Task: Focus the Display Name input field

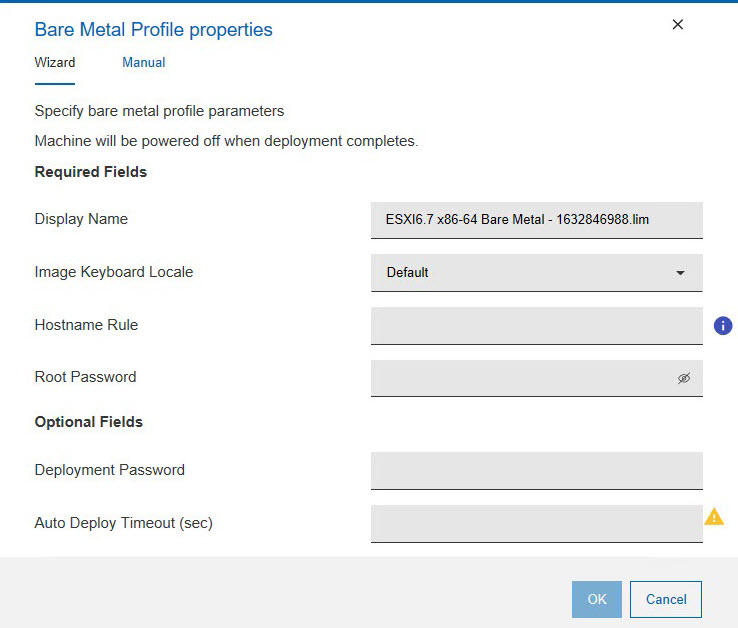Action: click(x=536, y=219)
